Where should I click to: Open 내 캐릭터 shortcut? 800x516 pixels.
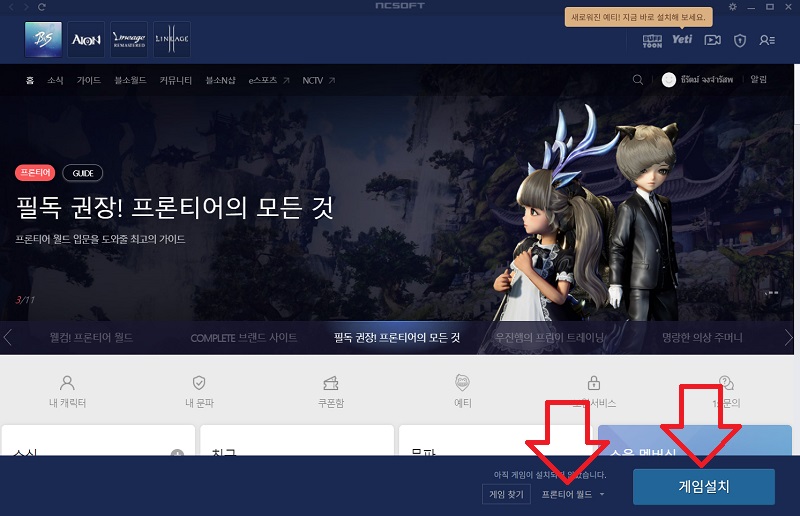click(67, 391)
